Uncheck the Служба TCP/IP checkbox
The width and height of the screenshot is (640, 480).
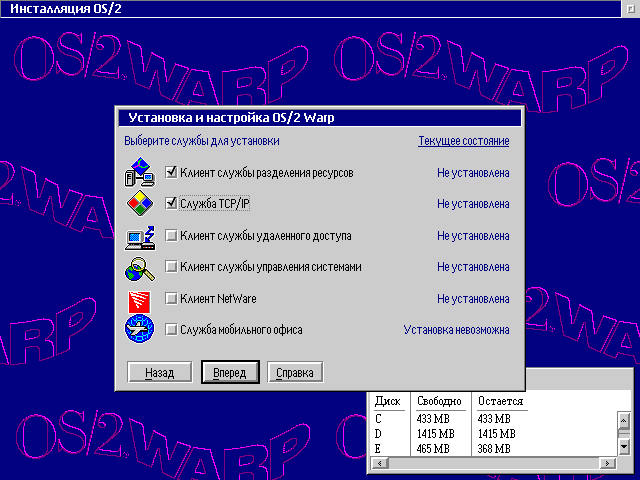pos(171,203)
